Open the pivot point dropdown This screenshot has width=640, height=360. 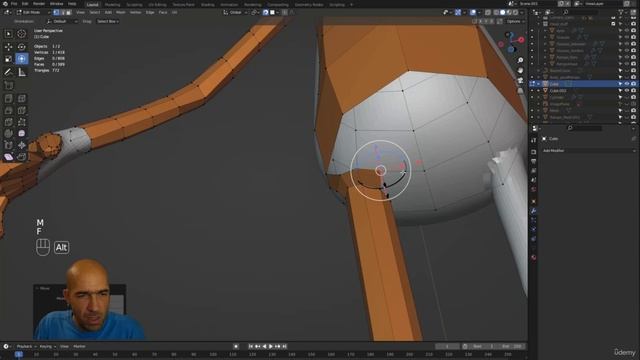255,13
